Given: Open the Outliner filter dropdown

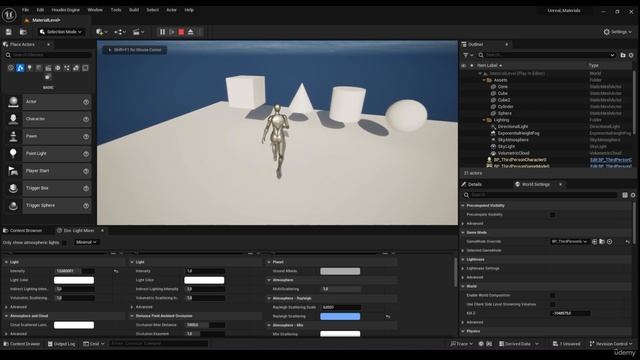Looking at the screenshot, I should 468,55.
